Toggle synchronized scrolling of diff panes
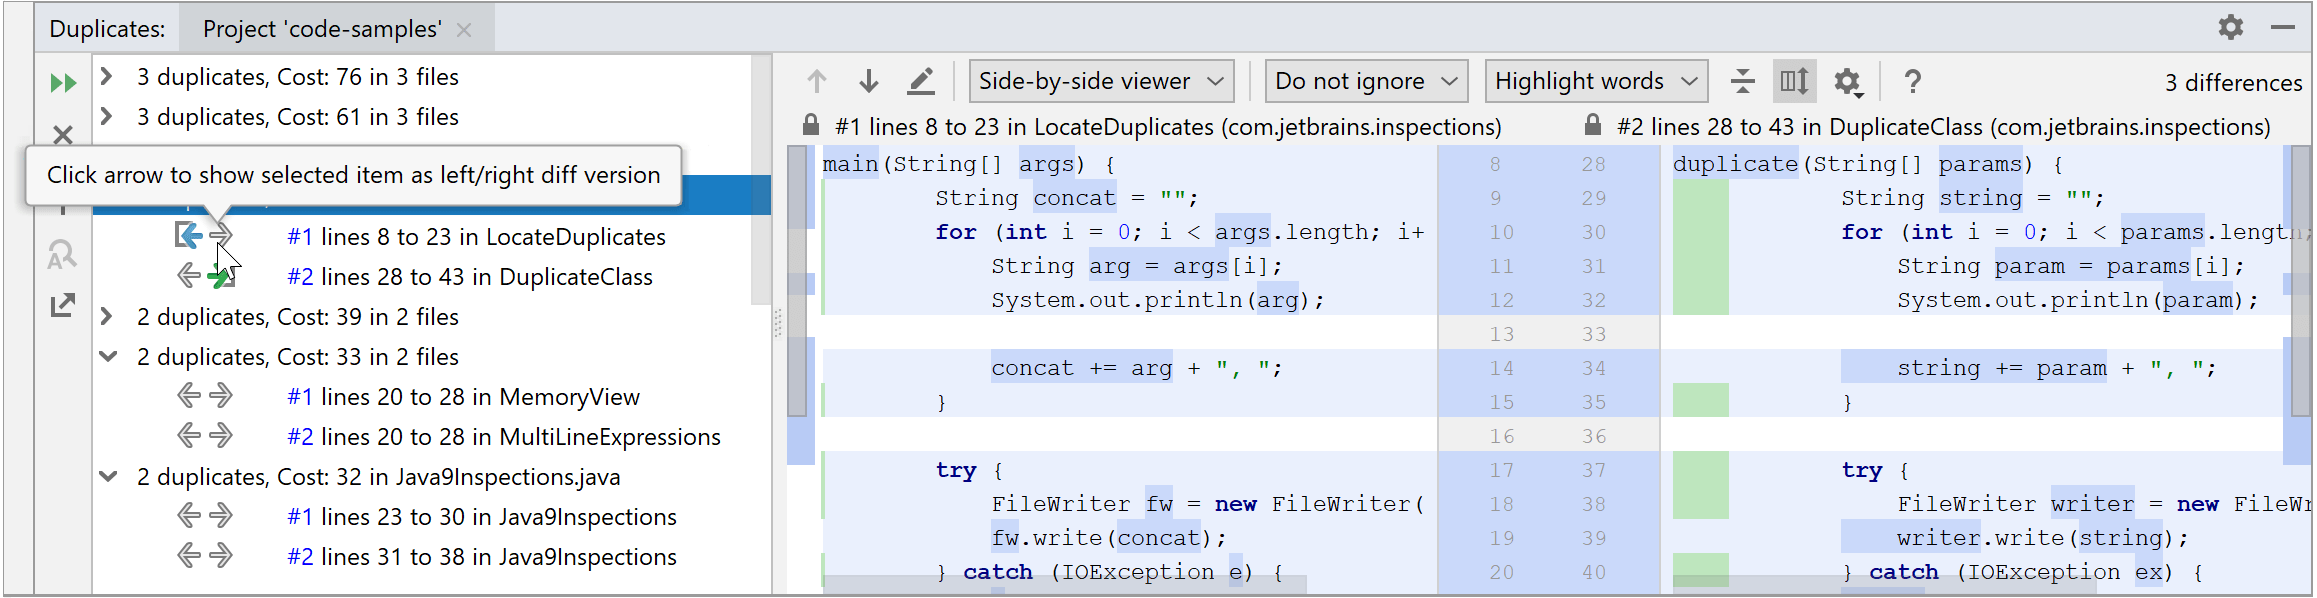2317x598 pixels. pyautogui.click(x=1794, y=81)
